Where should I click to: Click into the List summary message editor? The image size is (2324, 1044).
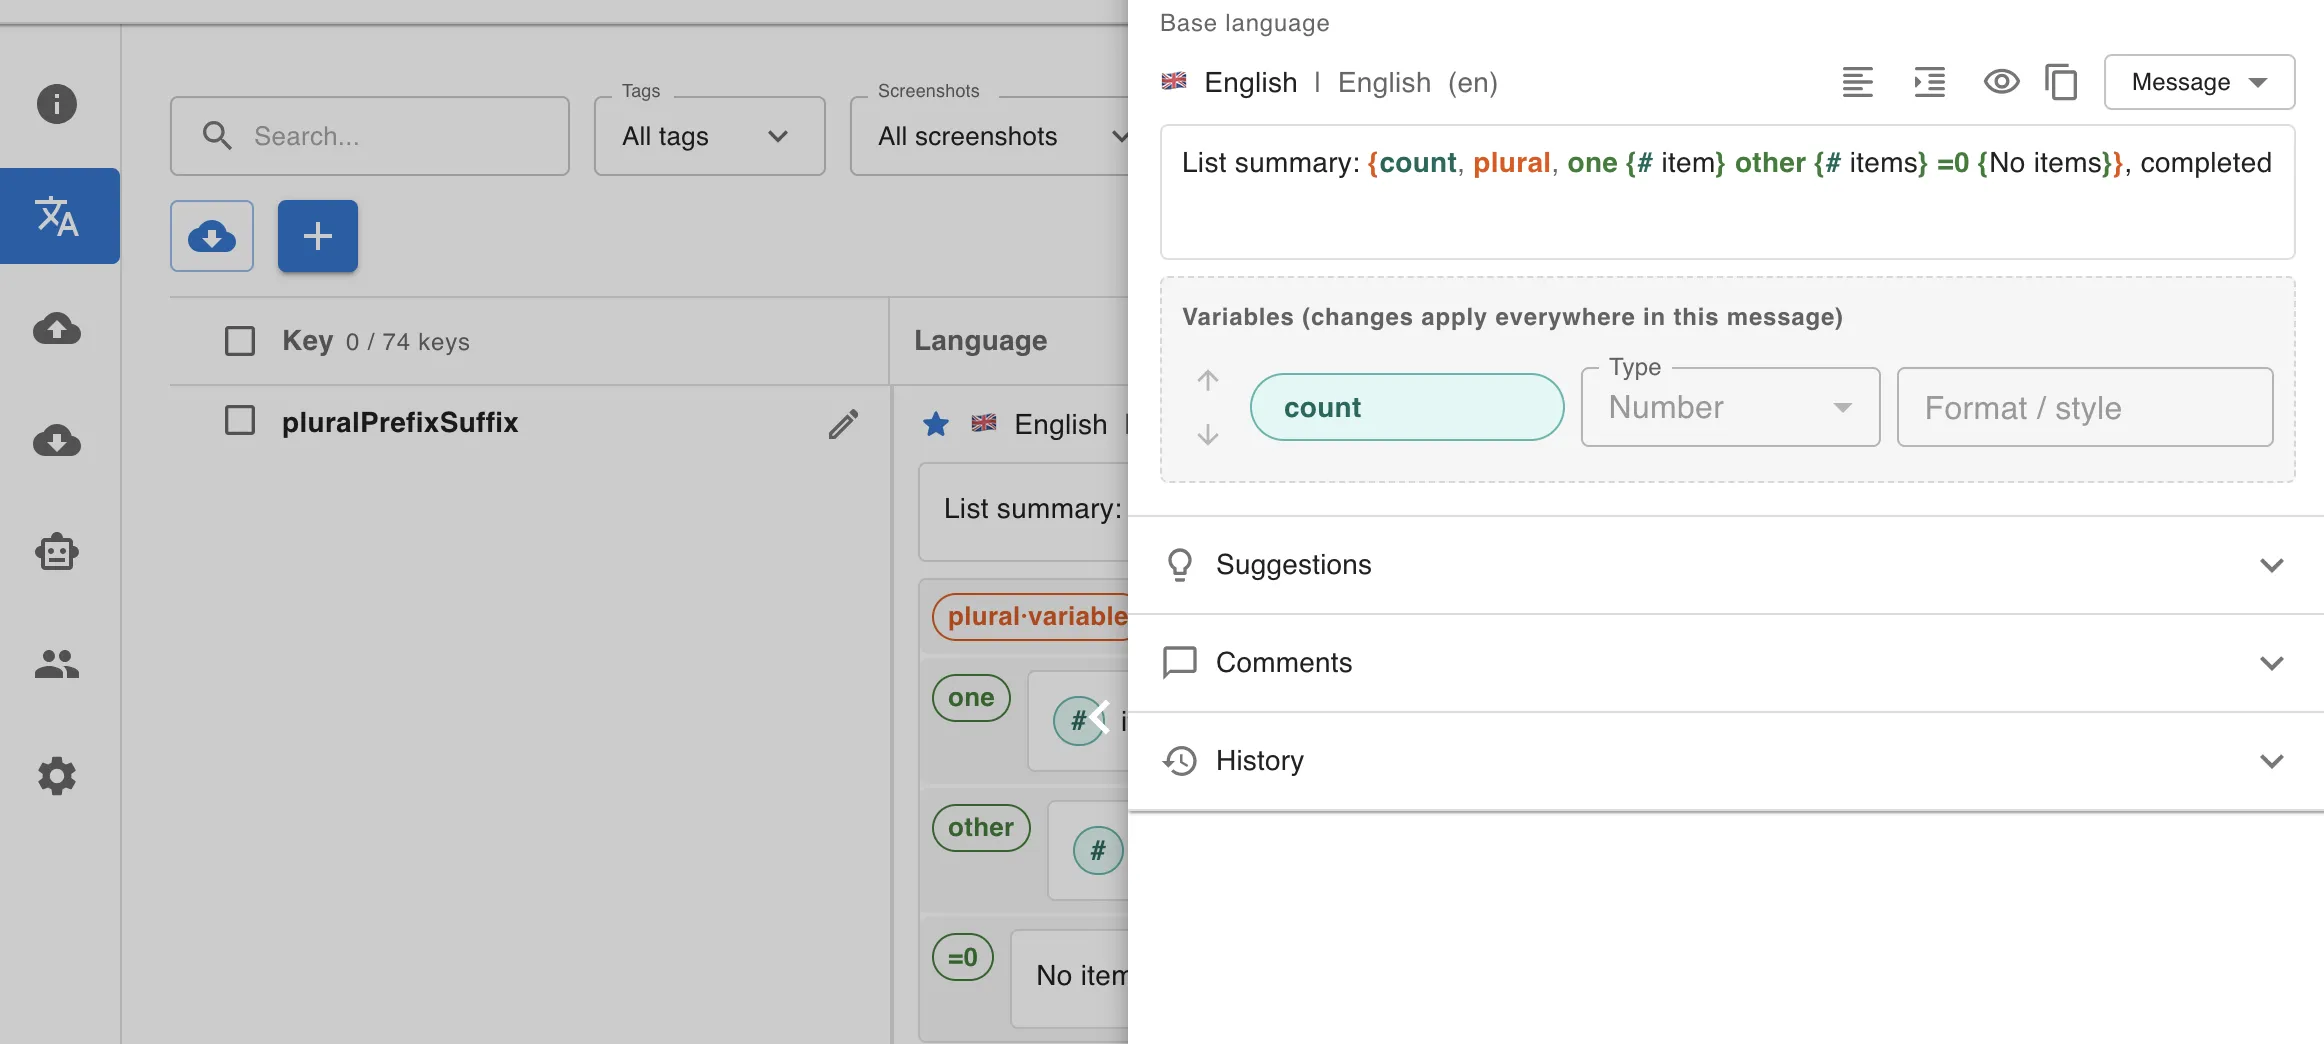click(1727, 192)
